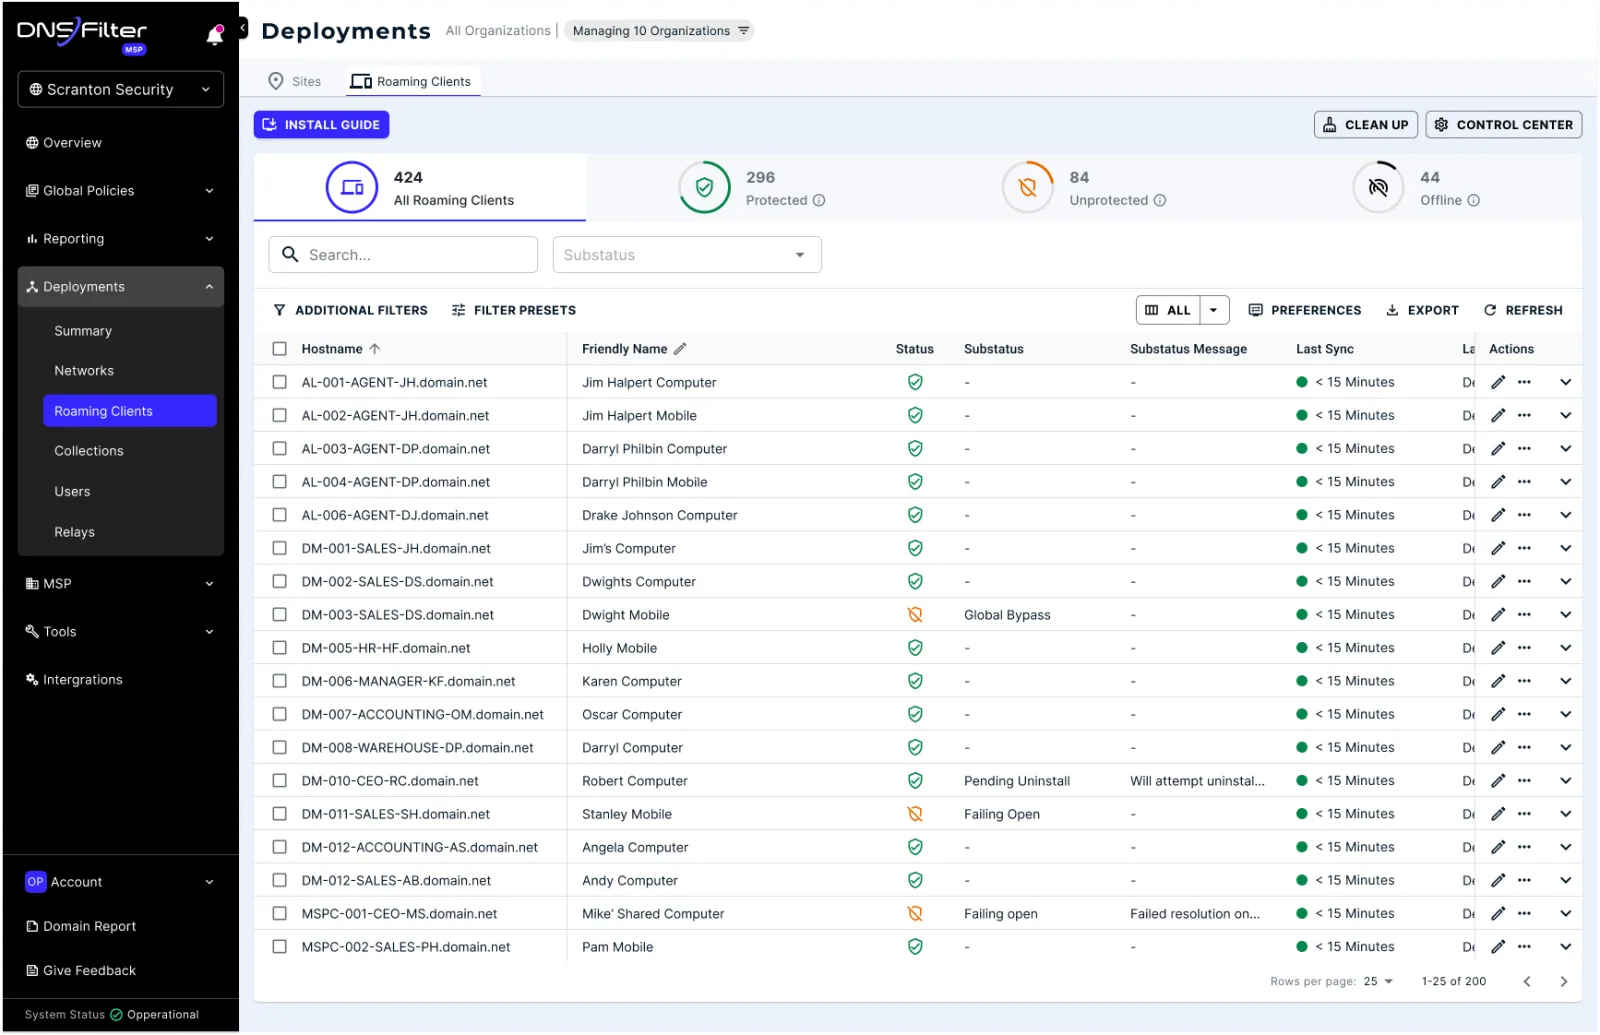The image size is (1600, 1035).
Task: Click the INSTALL GUIDE button
Action: pyautogui.click(x=321, y=125)
